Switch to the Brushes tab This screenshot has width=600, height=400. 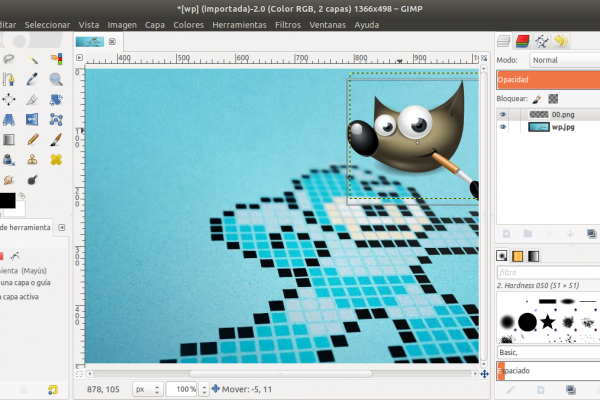(502, 256)
